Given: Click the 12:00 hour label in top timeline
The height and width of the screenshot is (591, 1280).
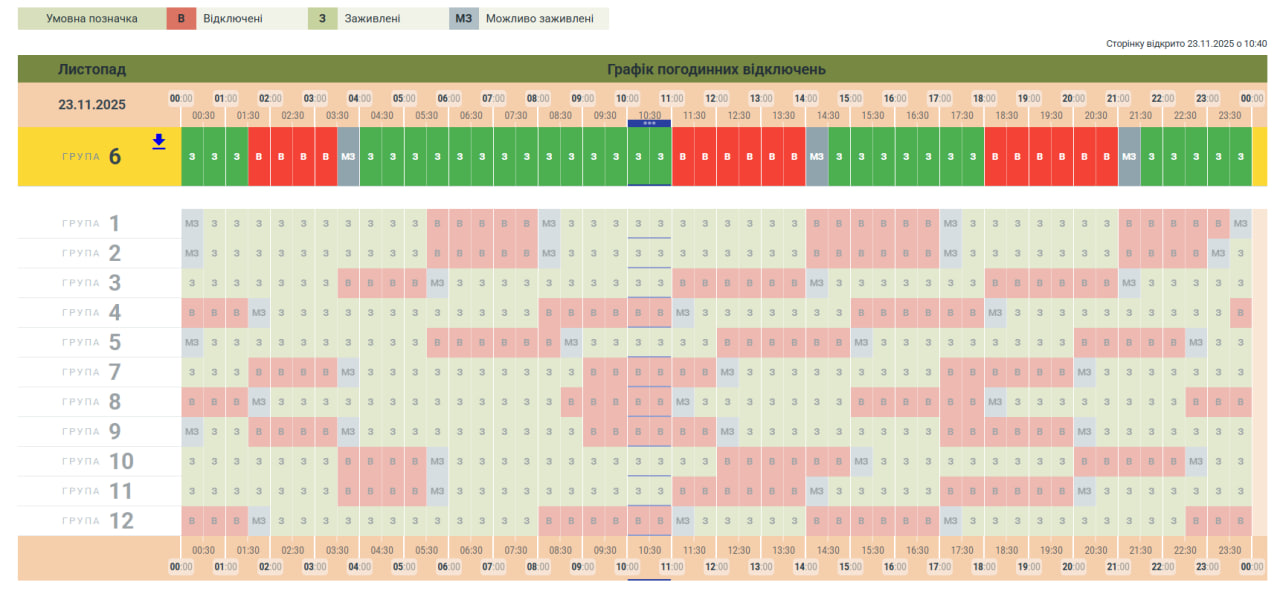Looking at the screenshot, I should coord(716,98).
